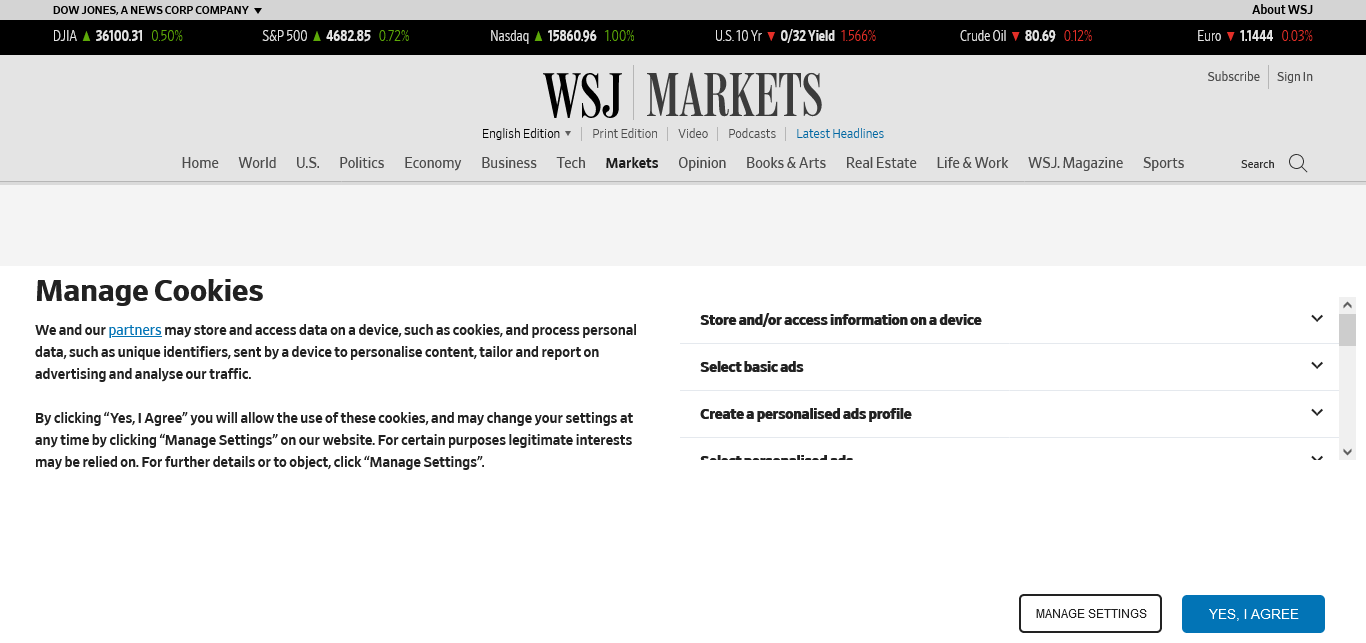
Task: Open the English Edition dropdown
Action: (x=526, y=134)
